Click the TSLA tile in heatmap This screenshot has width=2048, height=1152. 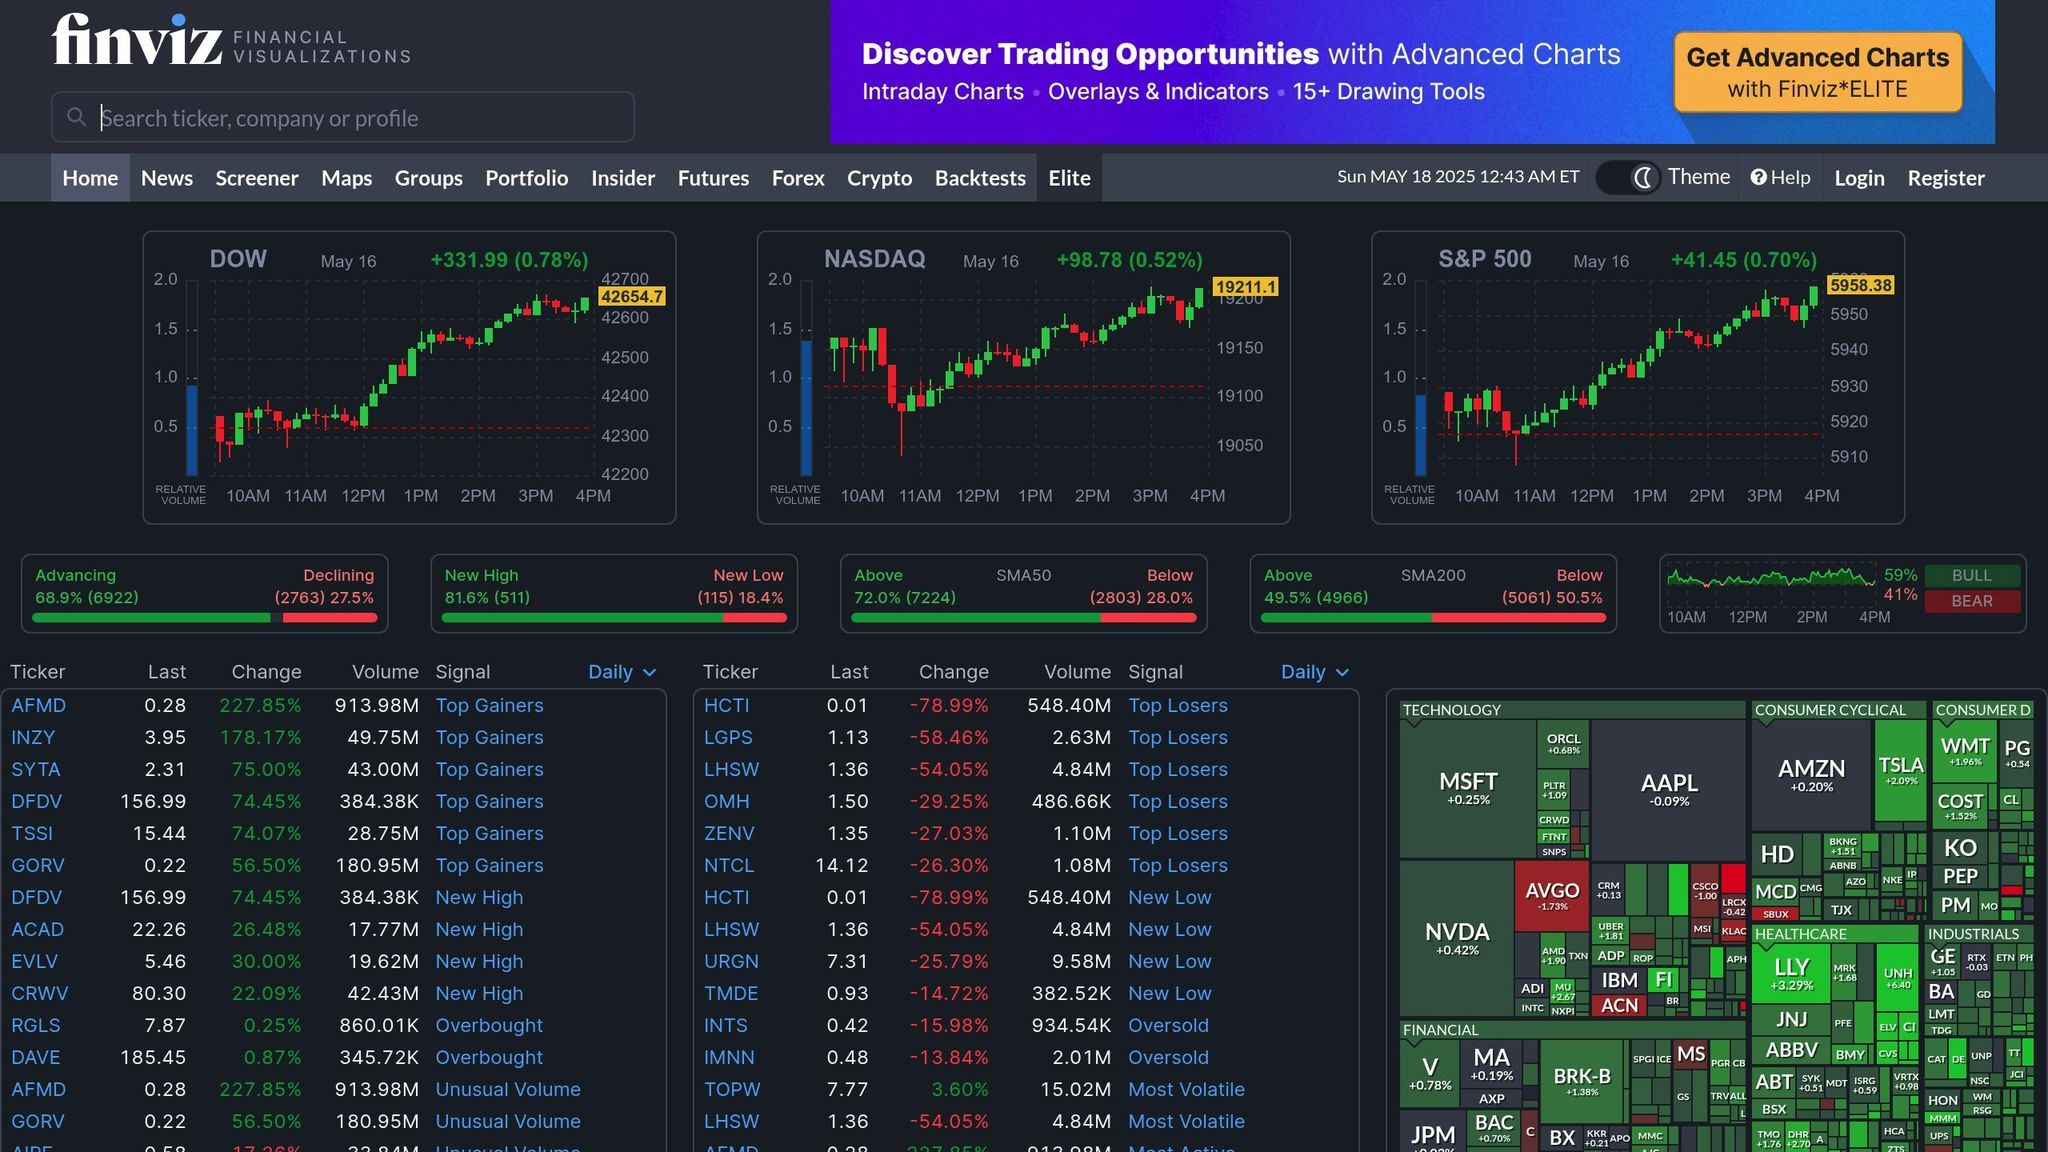click(1900, 770)
